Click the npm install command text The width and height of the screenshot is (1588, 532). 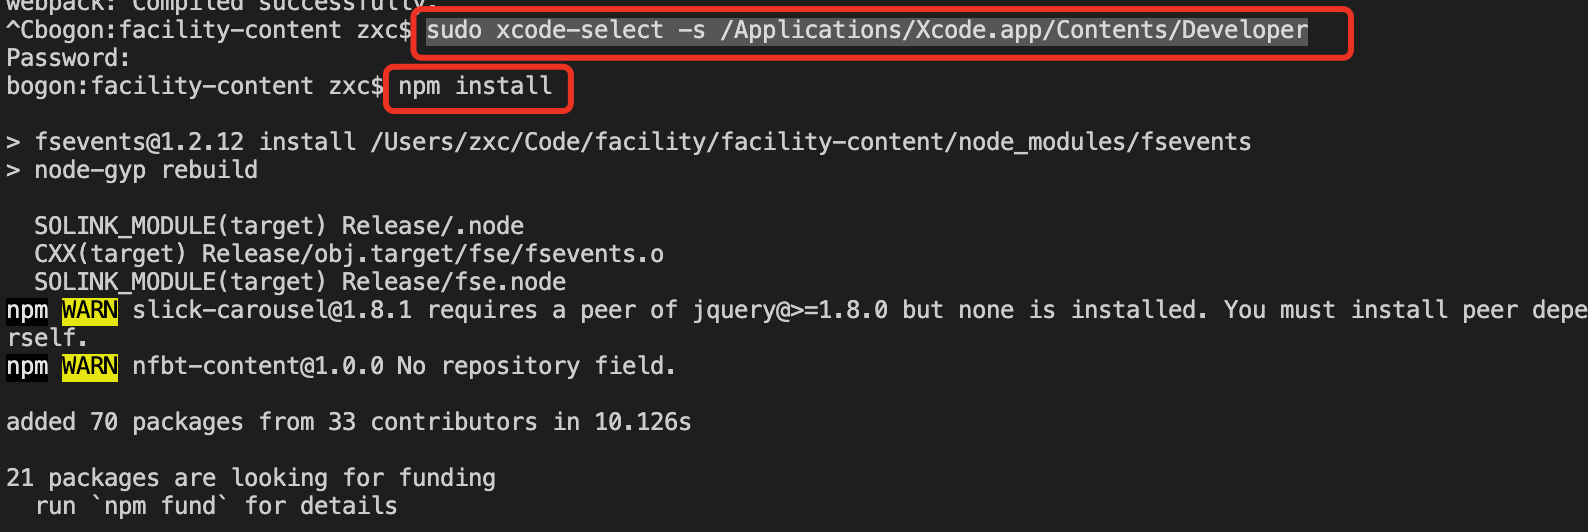point(475,87)
